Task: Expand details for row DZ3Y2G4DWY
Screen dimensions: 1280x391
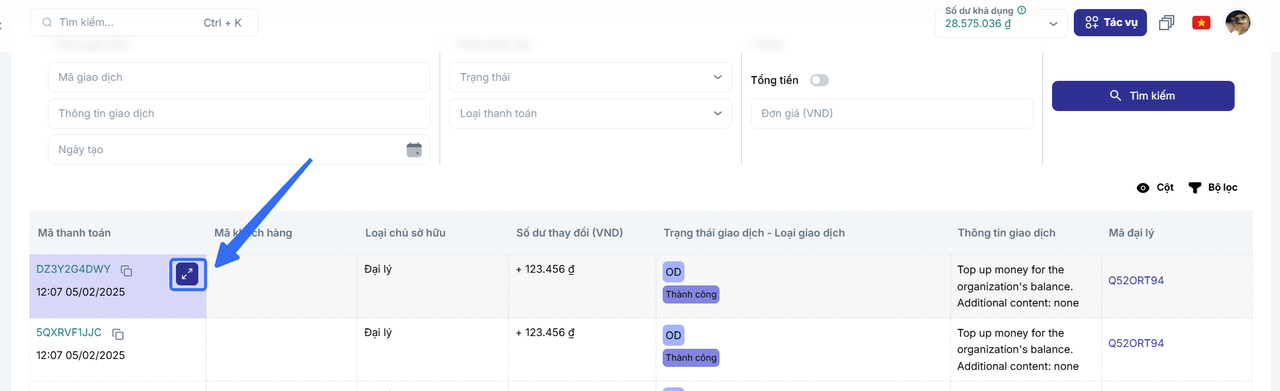Action: [x=187, y=273]
